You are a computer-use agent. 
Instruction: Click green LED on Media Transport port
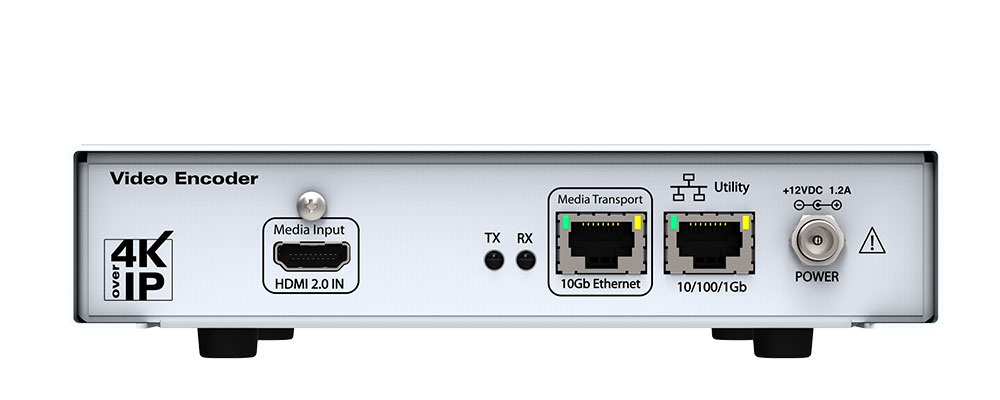coord(566,222)
